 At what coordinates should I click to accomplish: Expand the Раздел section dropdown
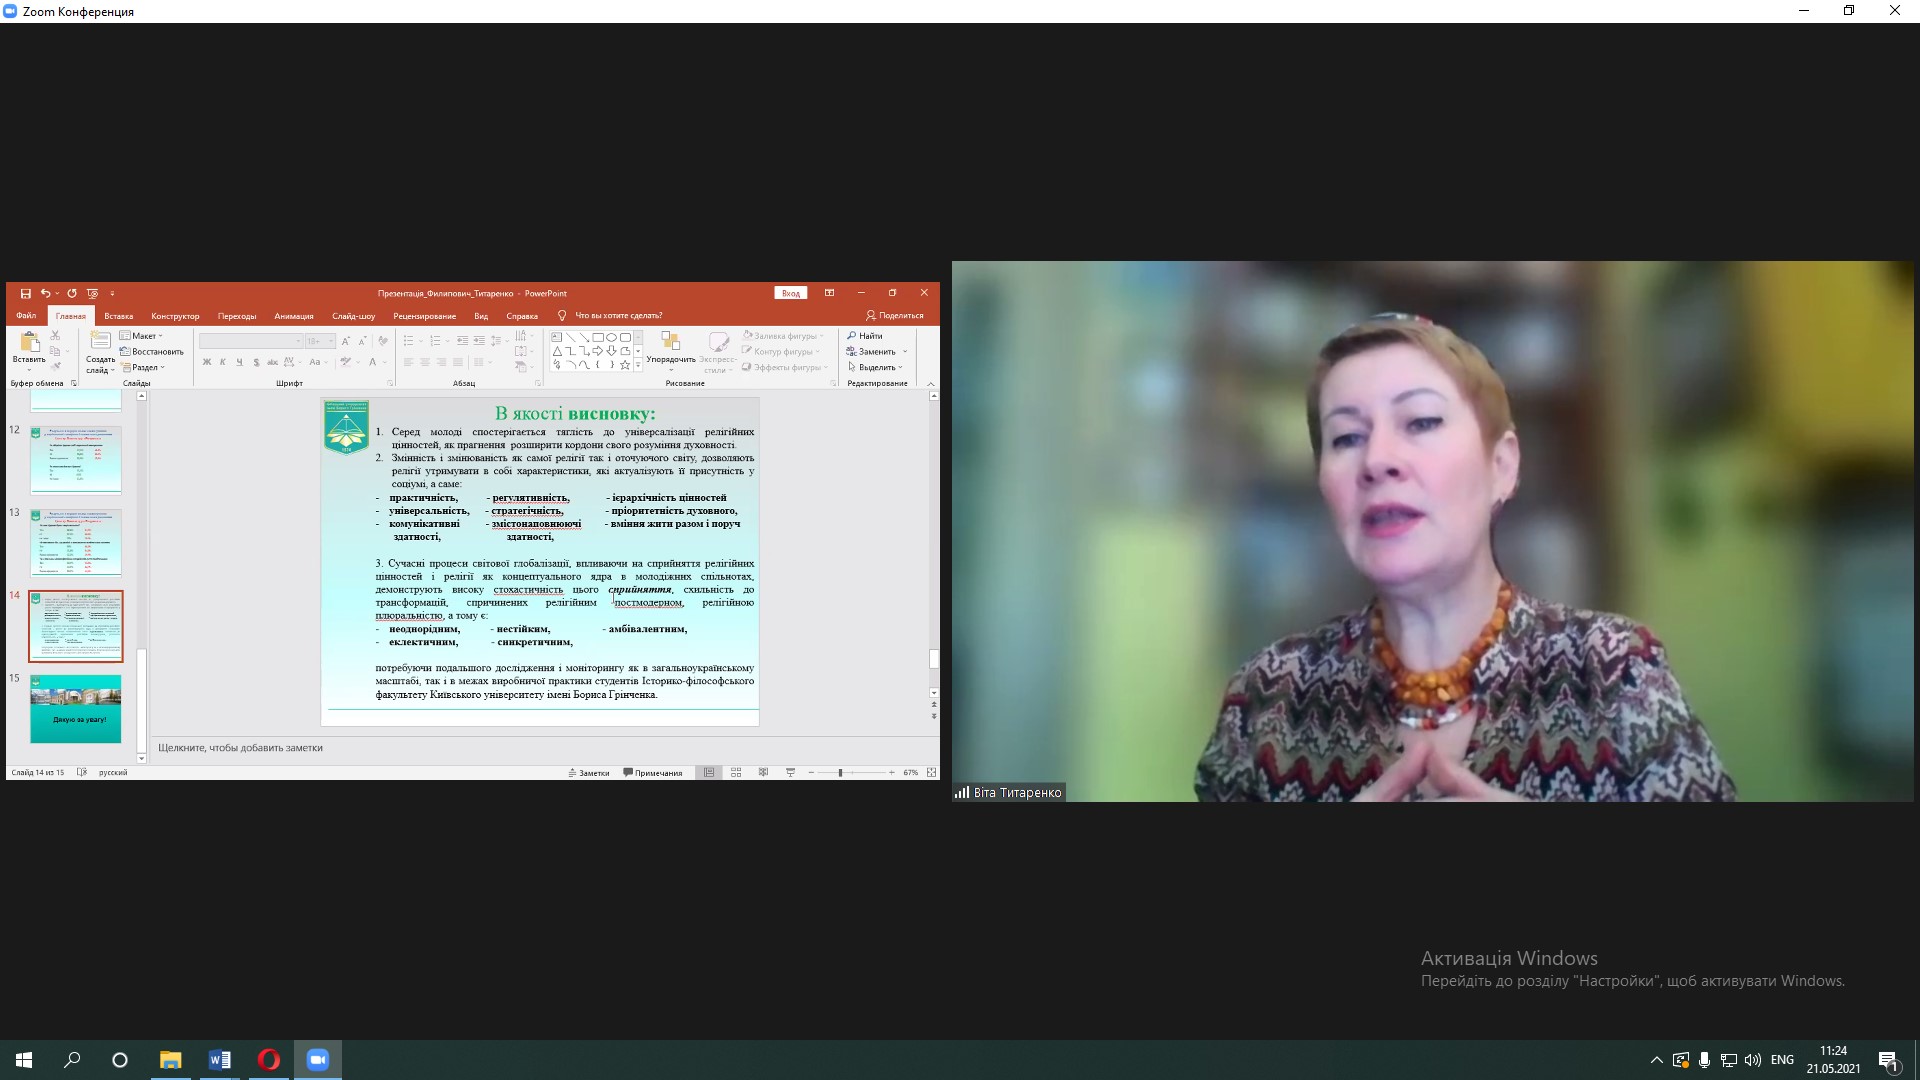tap(143, 367)
